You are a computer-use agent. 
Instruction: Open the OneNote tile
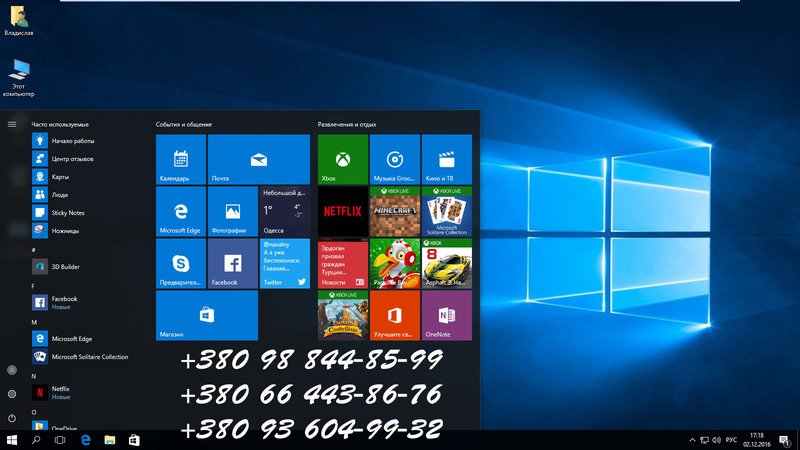pos(447,315)
